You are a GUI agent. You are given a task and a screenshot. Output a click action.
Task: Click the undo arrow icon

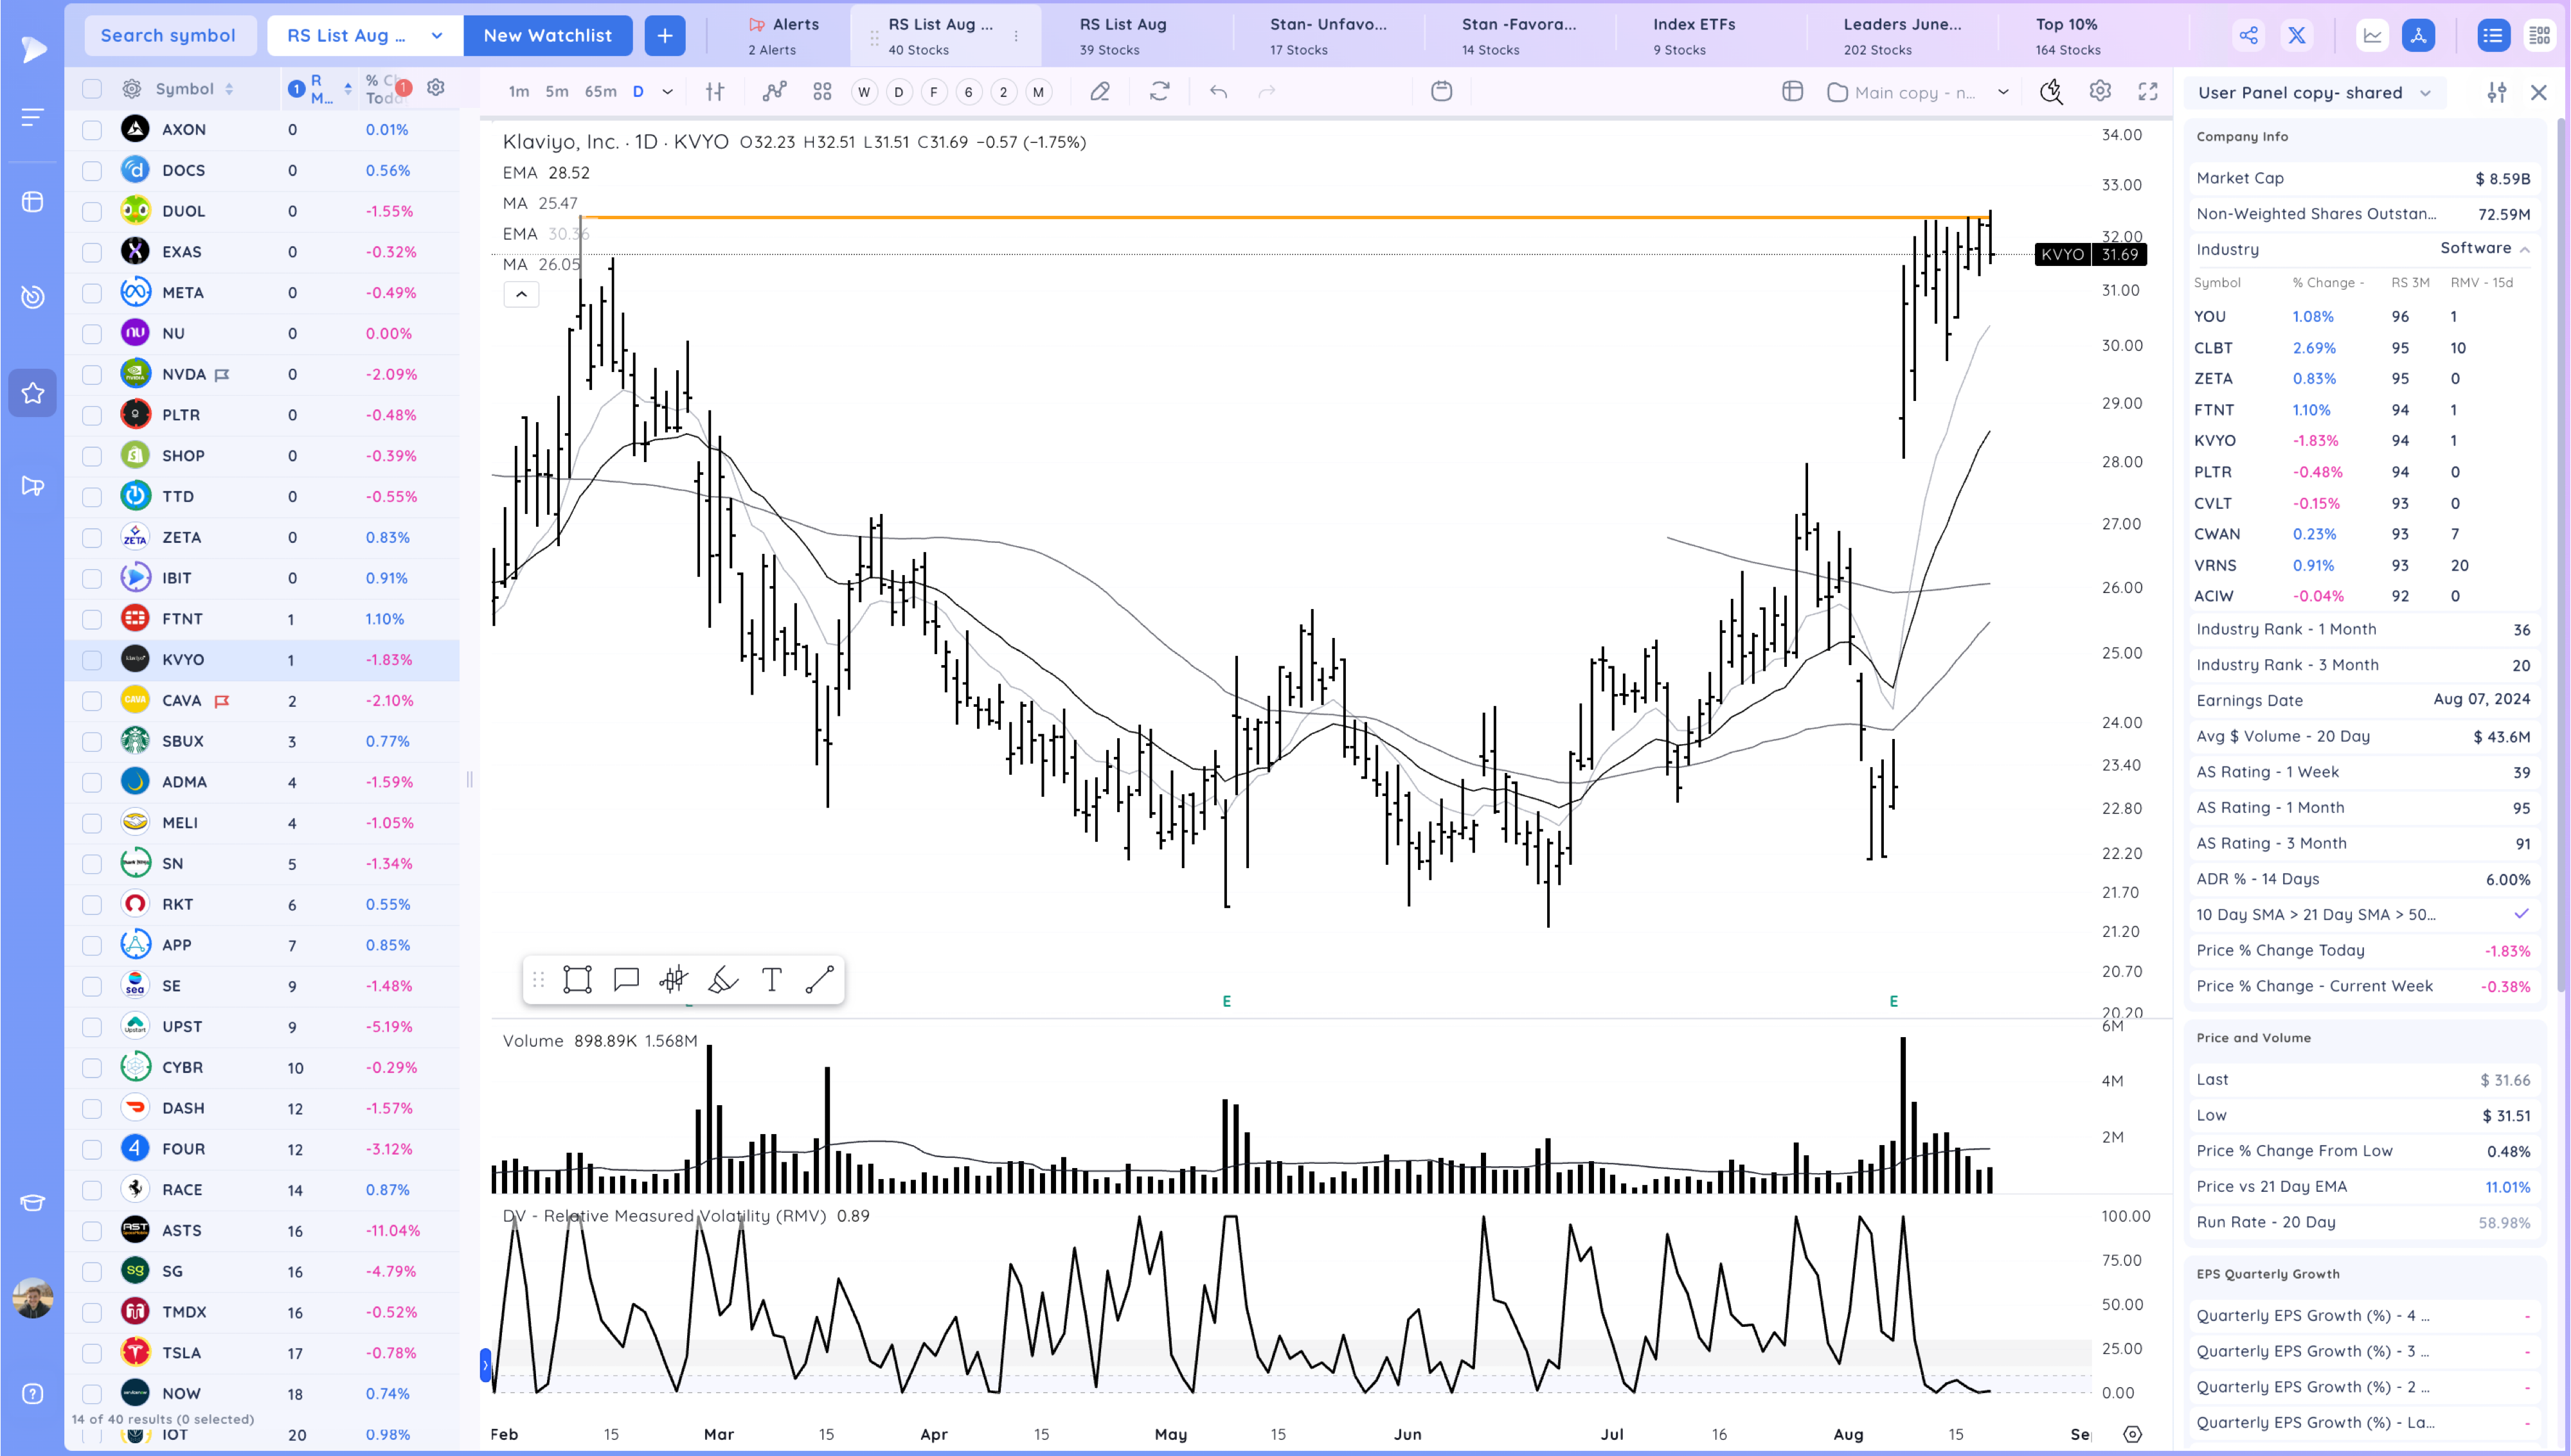pyautogui.click(x=1218, y=92)
